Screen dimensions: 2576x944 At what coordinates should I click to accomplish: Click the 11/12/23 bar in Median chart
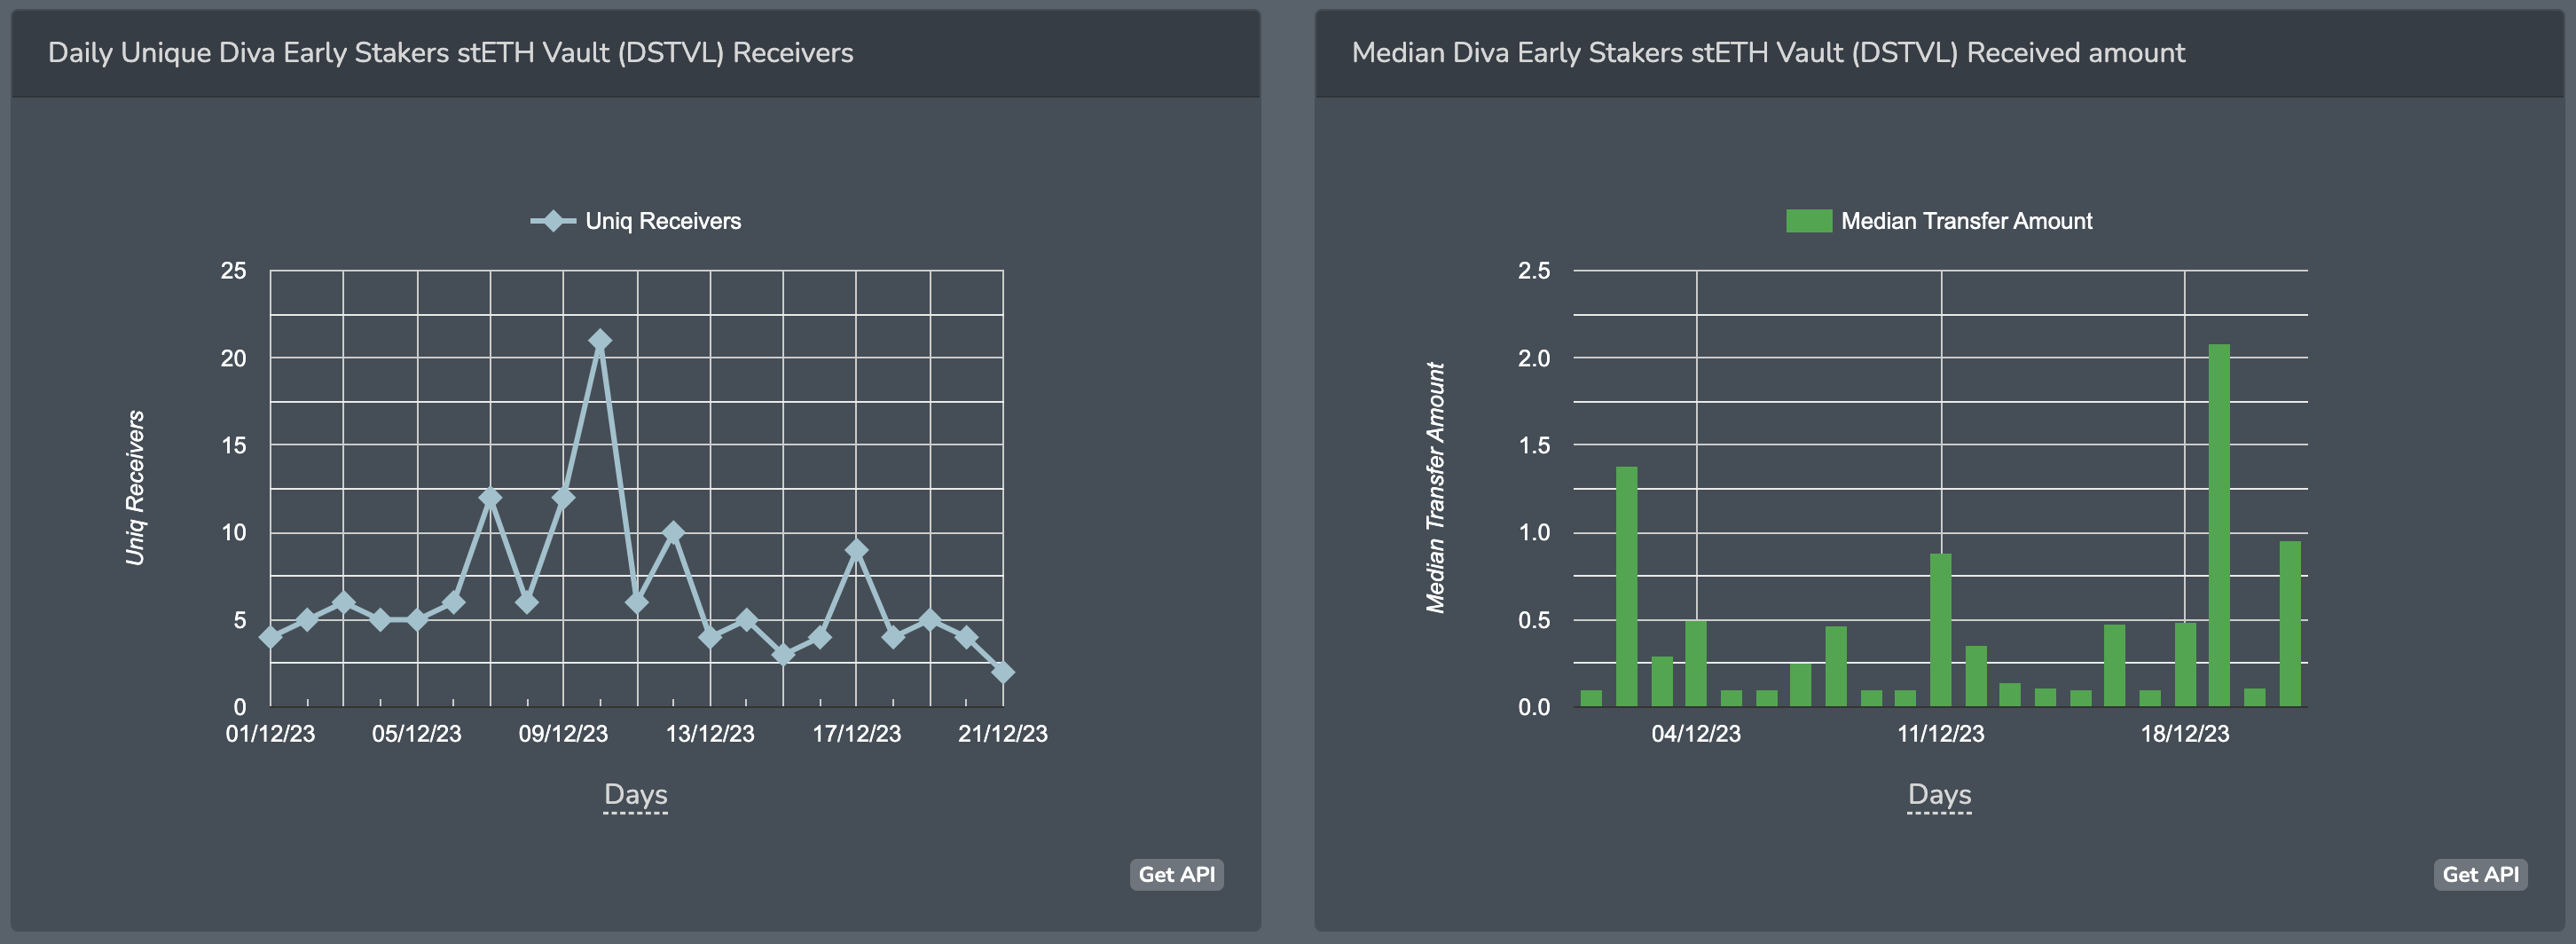1941,630
